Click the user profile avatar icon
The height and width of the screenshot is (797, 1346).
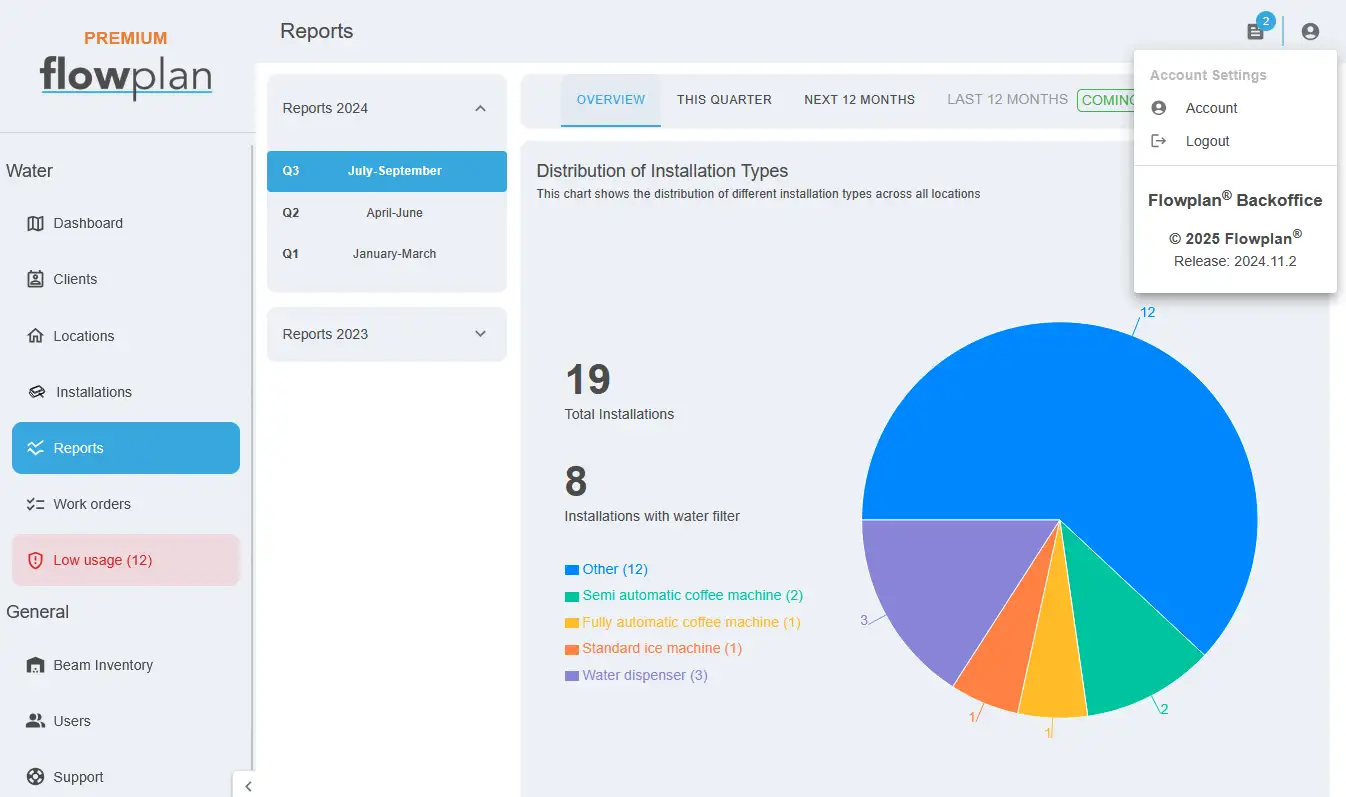point(1310,32)
